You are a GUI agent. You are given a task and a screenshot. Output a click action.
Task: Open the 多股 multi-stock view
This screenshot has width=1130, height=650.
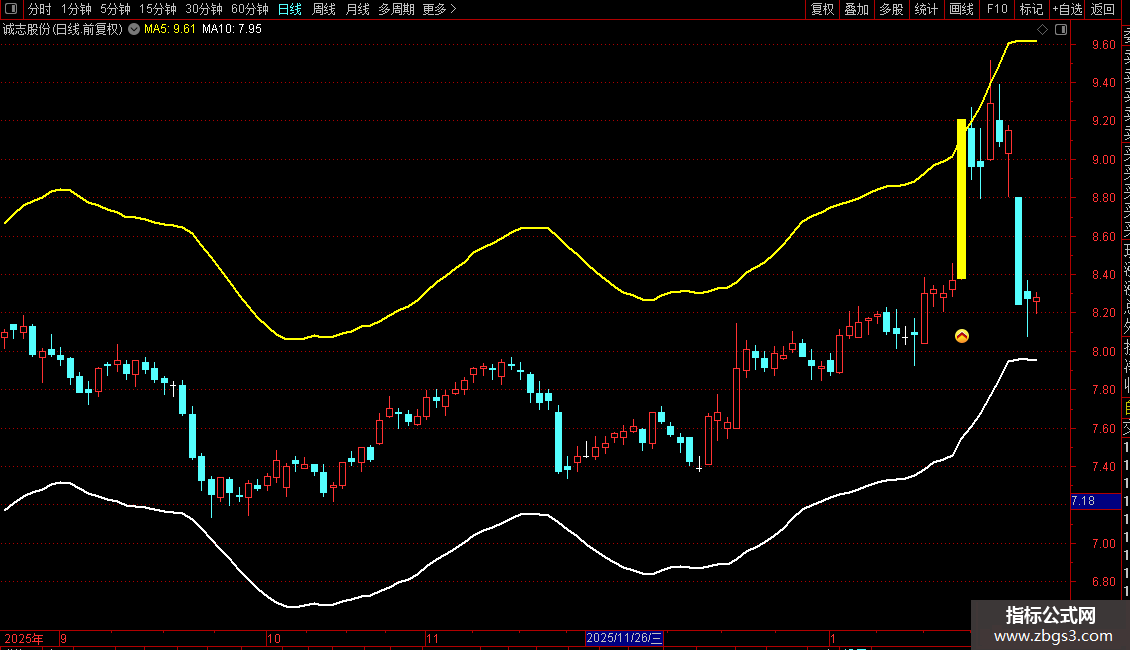point(891,9)
